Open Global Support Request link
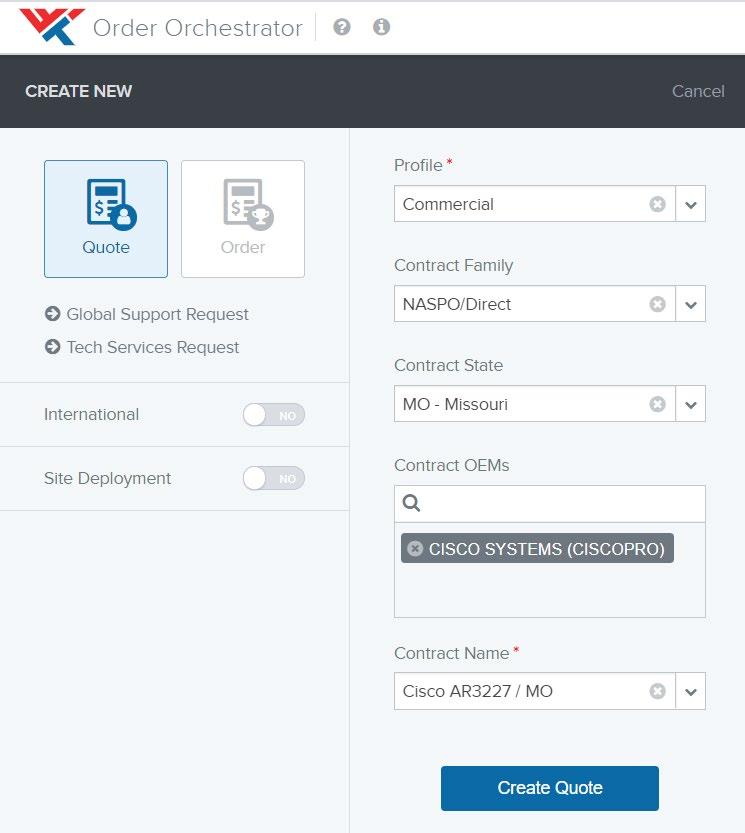 157,314
